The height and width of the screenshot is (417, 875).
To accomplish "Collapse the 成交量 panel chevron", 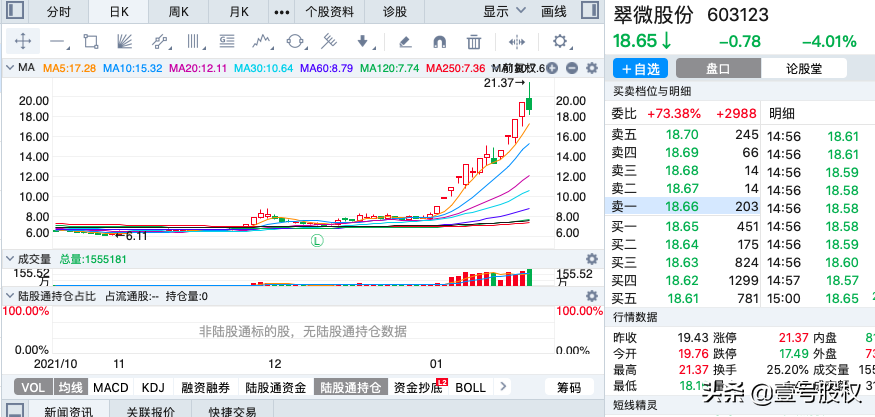I will tap(9, 259).
